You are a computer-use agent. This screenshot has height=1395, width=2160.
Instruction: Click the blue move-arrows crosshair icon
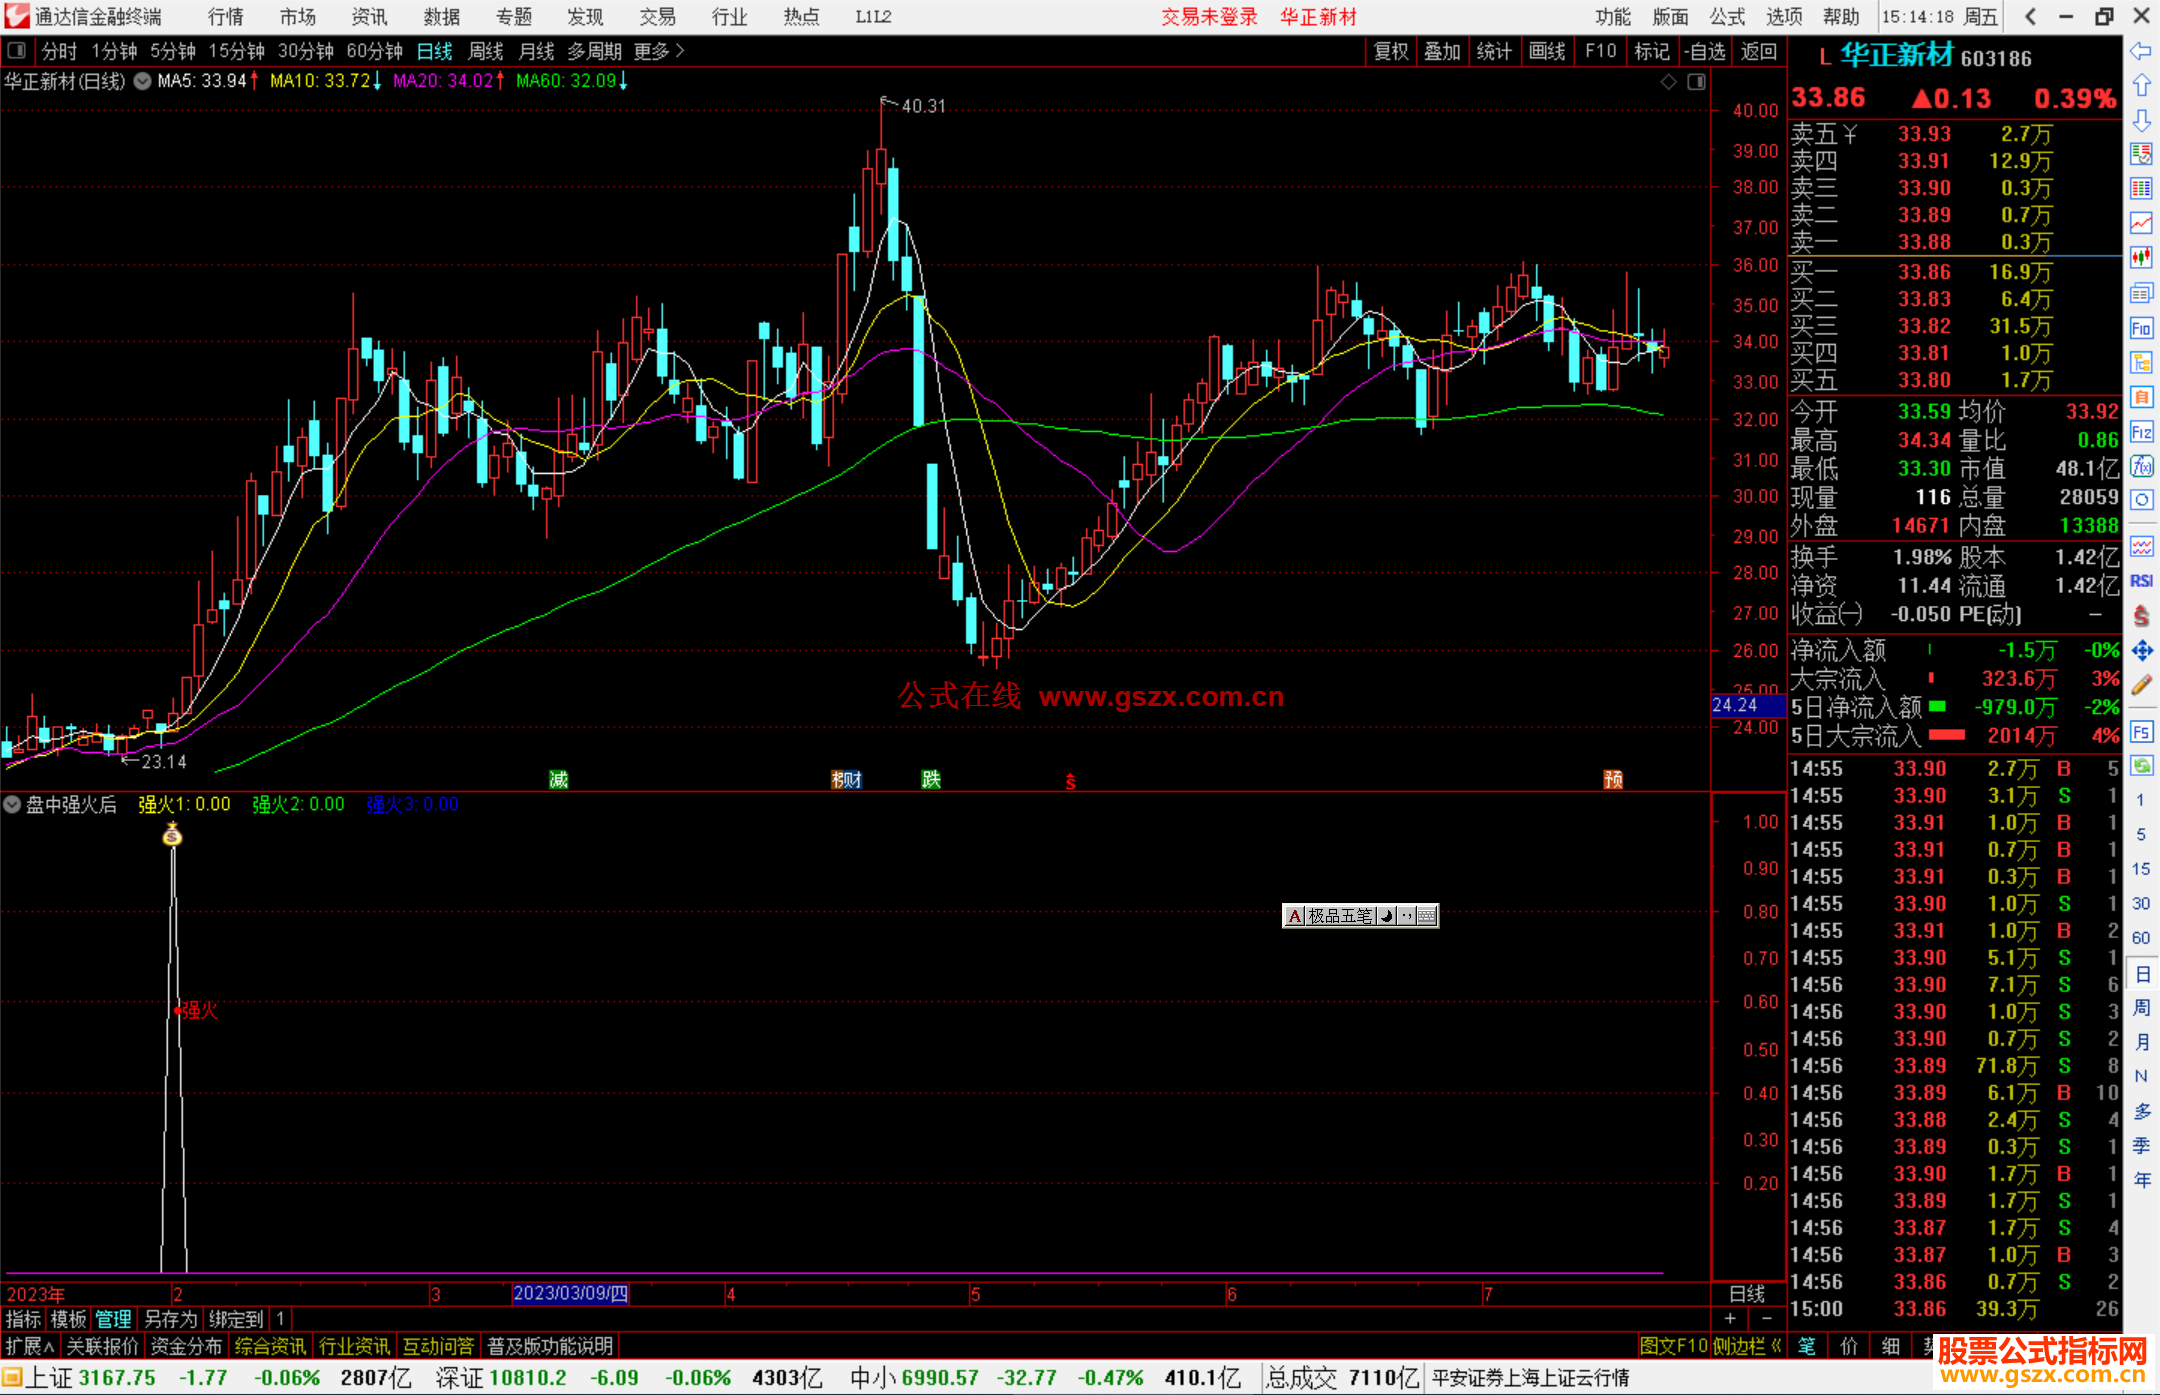pyautogui.click(x=2141, y=651)
